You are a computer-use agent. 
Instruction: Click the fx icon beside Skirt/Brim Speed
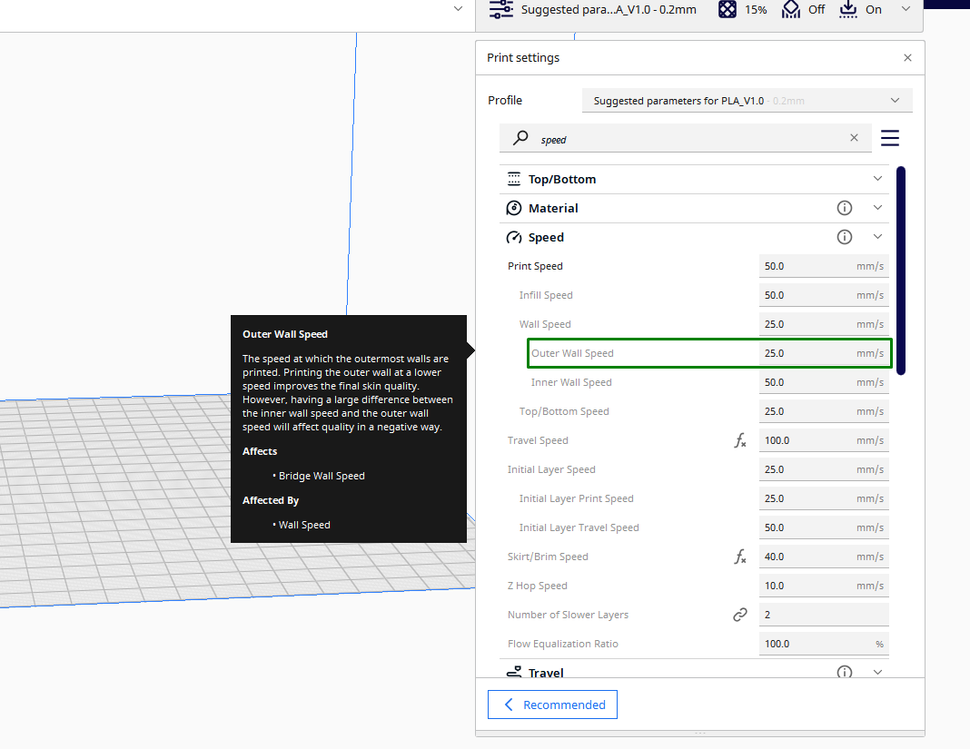(740, 556)
